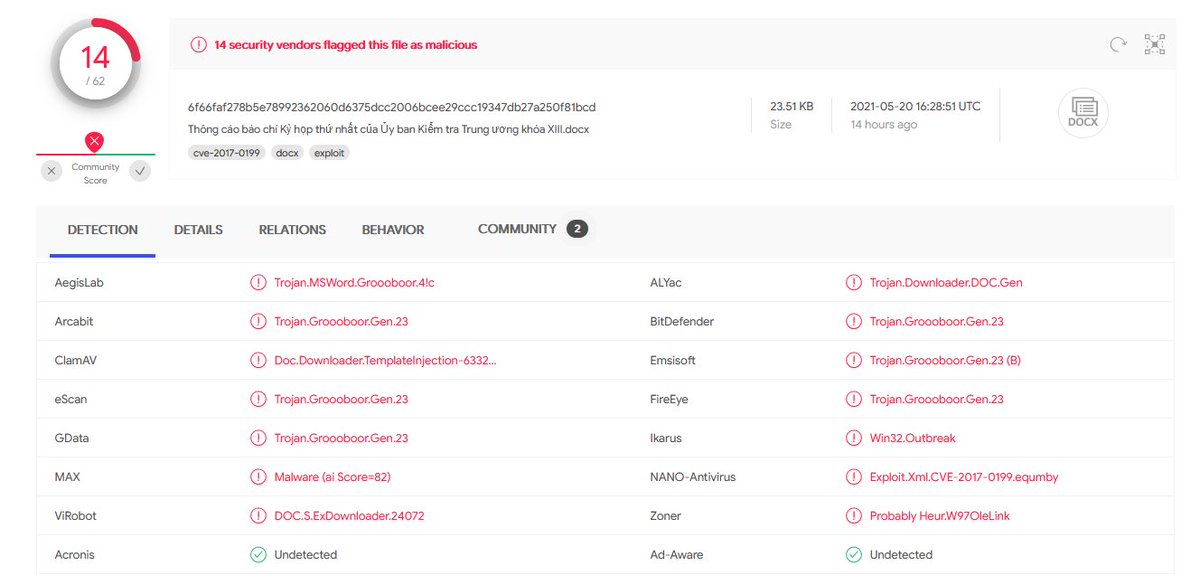1200x575 pixels.
Task: Click the Doc.Downloader.TemplateInjection detection result
Action: (385, 360)
